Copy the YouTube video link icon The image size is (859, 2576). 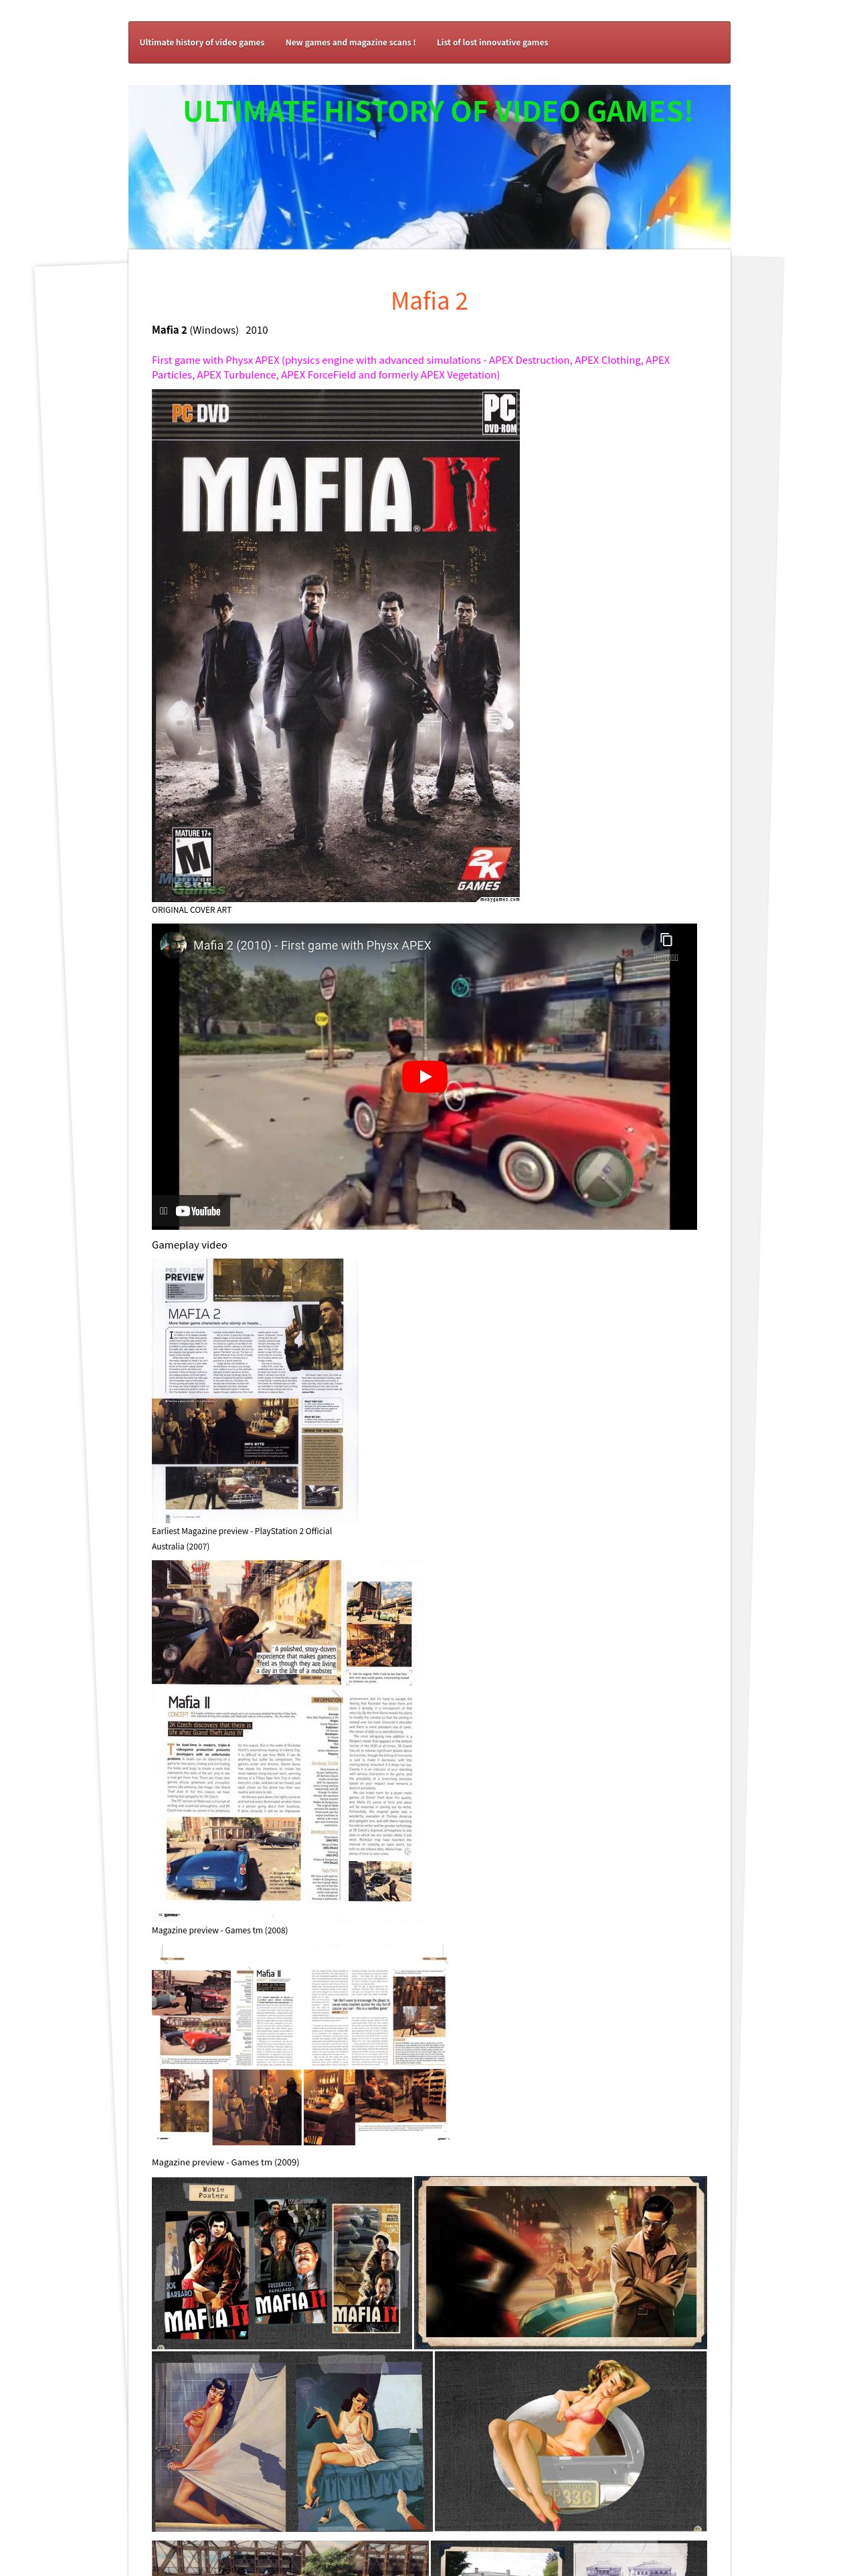click(666, 940)
